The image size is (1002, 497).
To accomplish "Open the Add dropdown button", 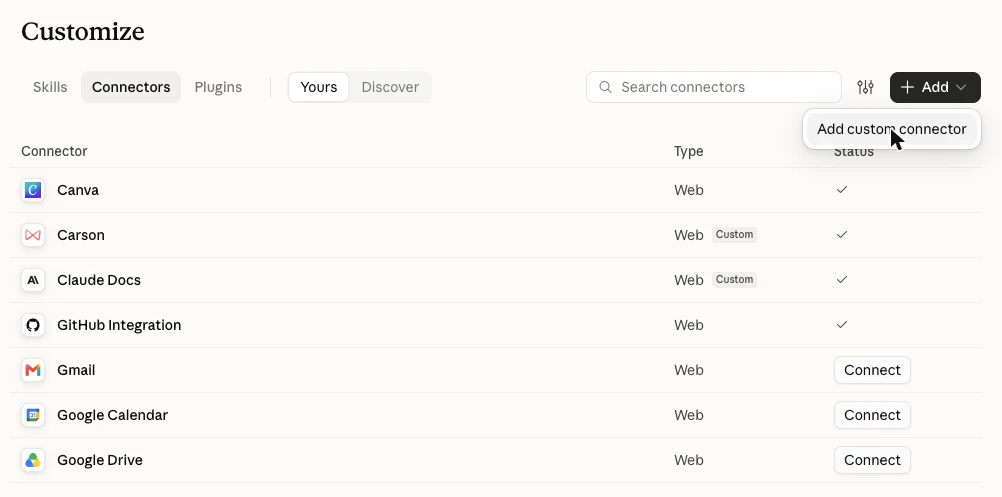I will click(x=935, y=87).
